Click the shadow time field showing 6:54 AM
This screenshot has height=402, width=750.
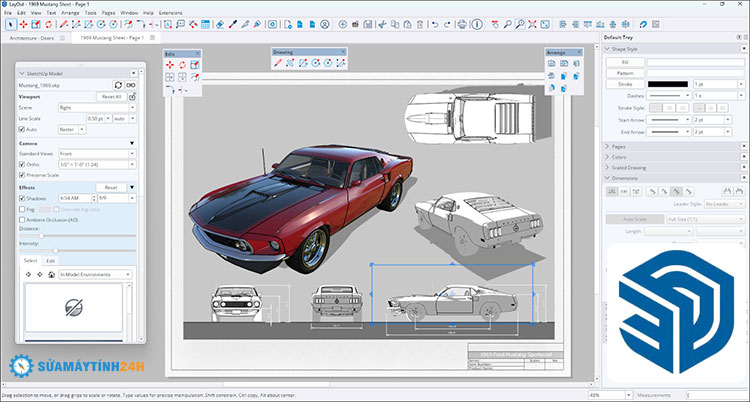coord(77,198)
